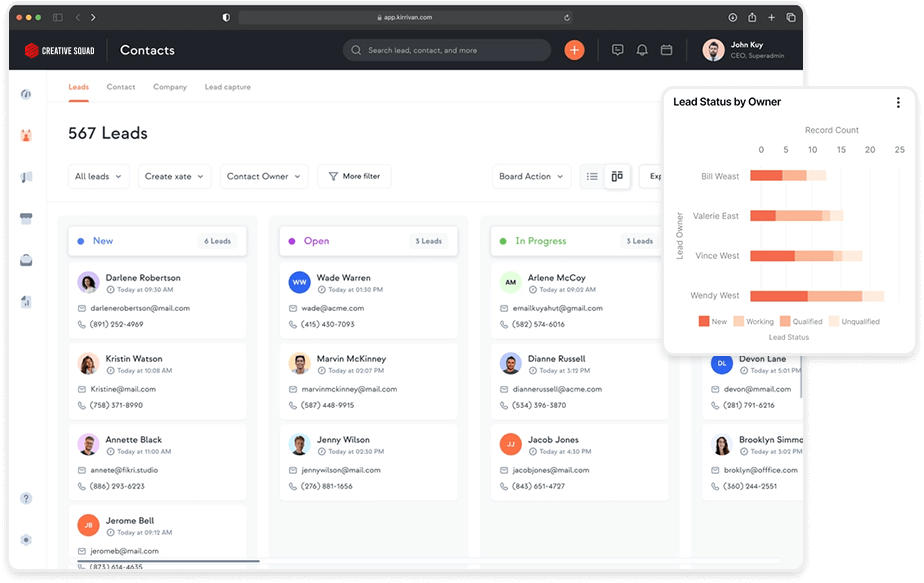Click Jerome Bell's JB avatar
The image size is (924, 583).
click(88, 525)
